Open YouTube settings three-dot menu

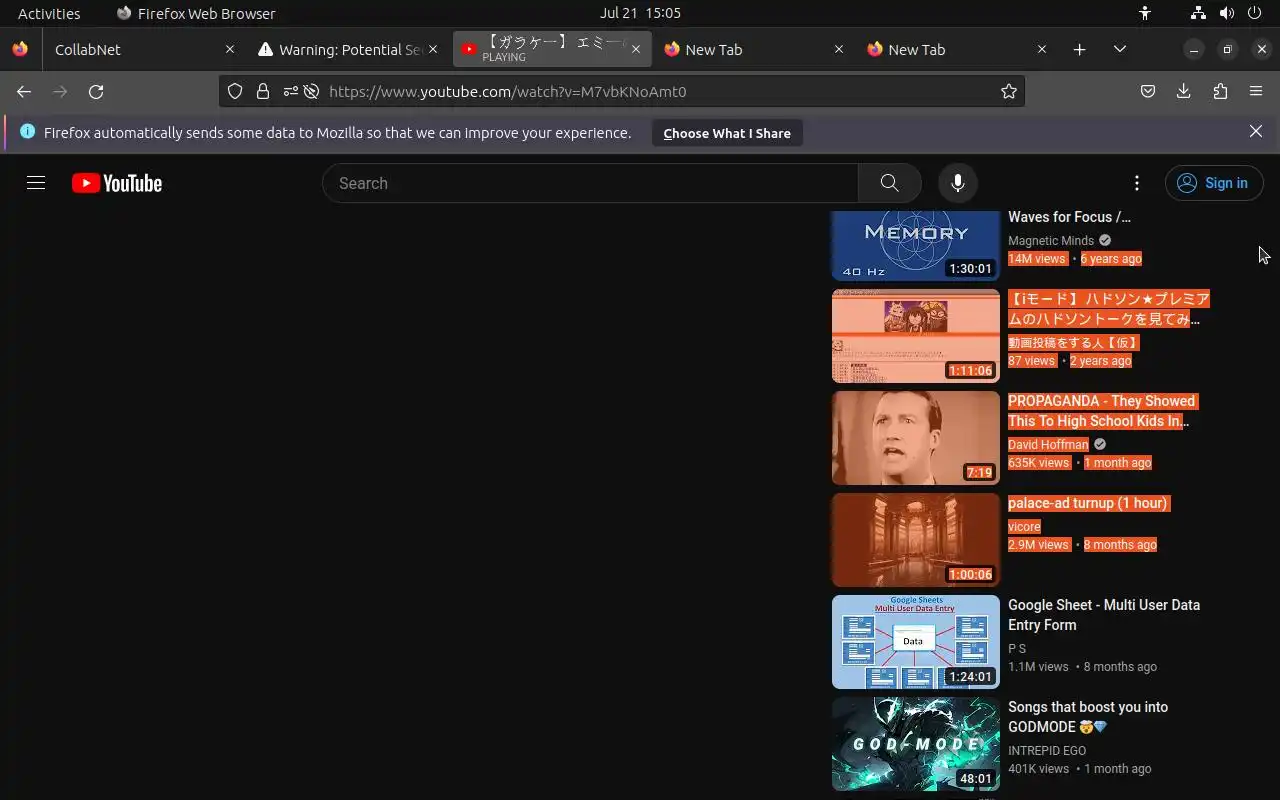point(1136,183)
